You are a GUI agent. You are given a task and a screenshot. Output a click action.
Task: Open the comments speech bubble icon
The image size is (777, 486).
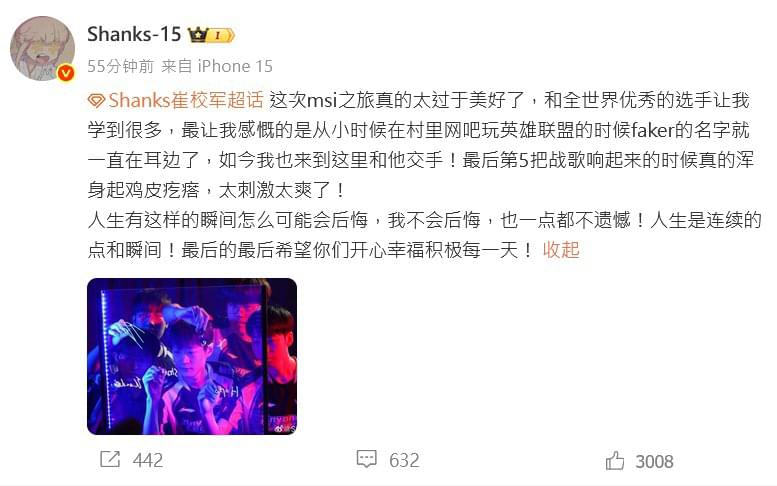click(x=367, y=459)
